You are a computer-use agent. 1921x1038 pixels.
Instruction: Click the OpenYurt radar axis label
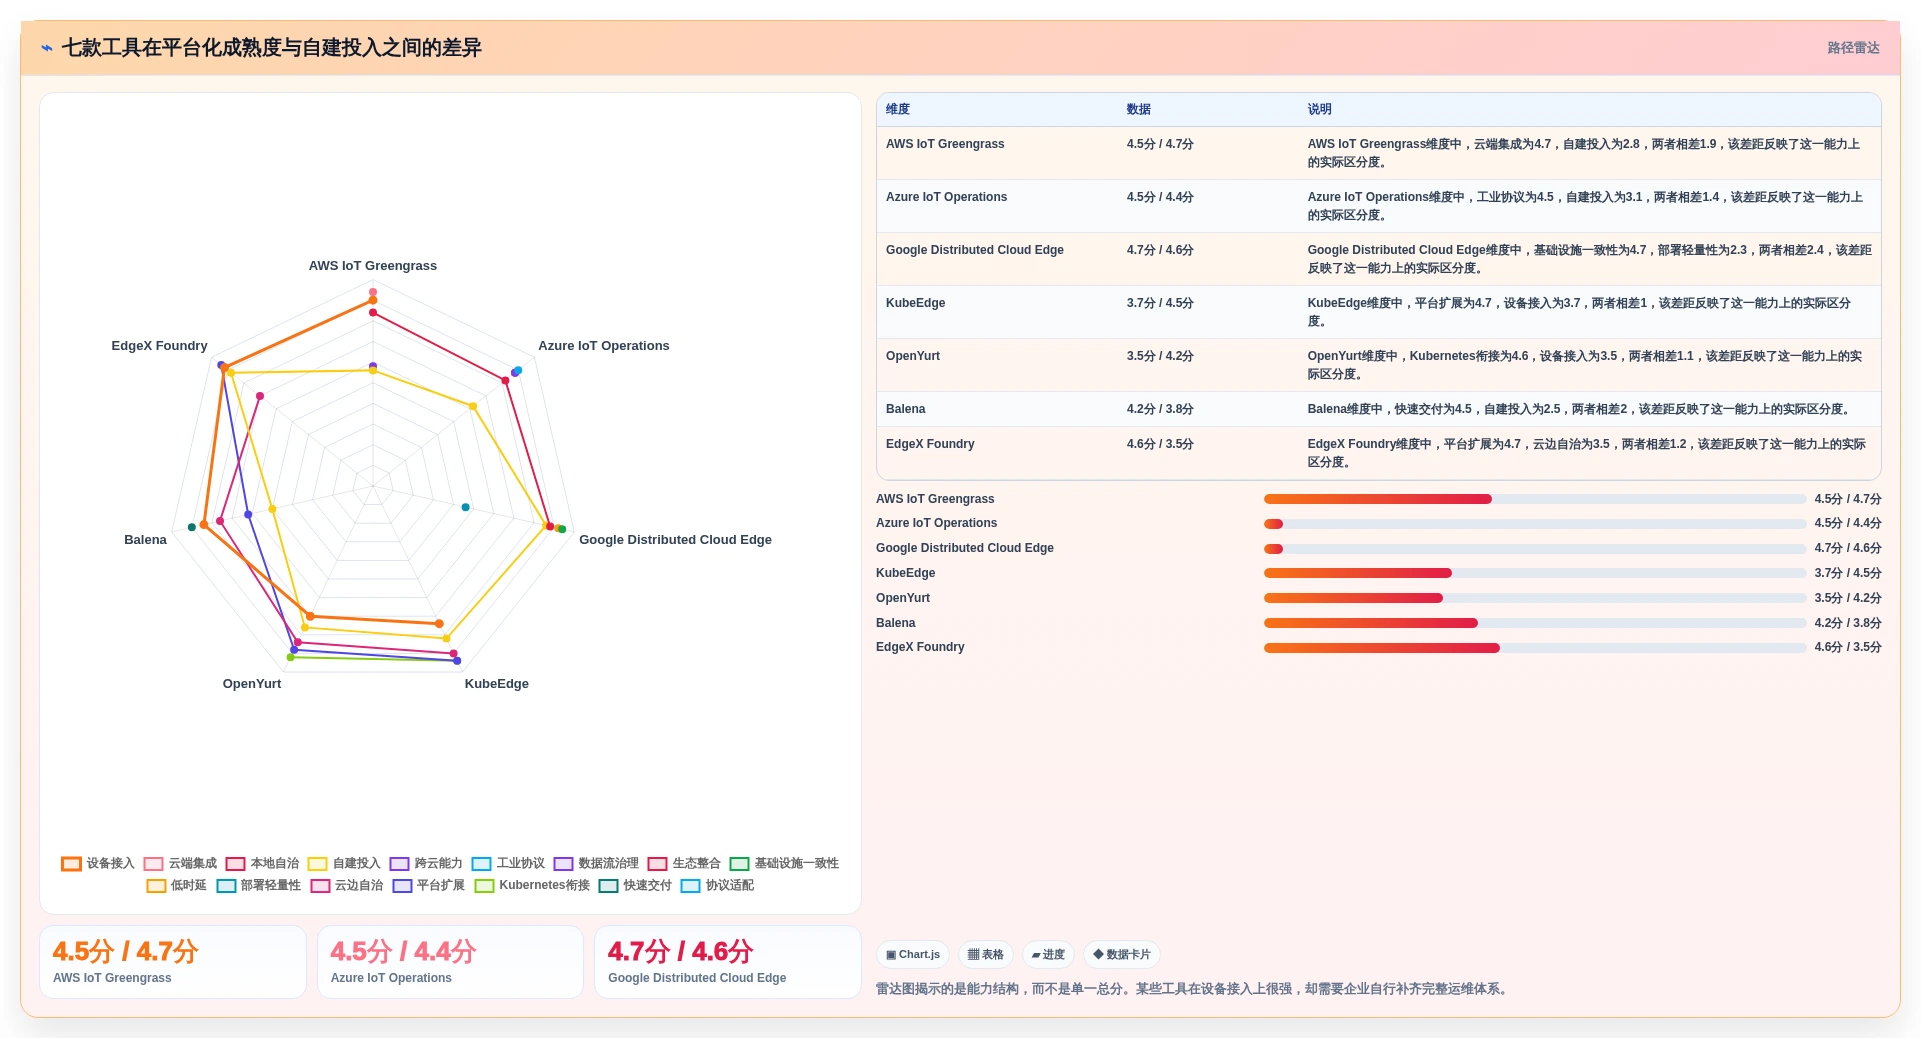pyautogui.click(x=252, y=684)
